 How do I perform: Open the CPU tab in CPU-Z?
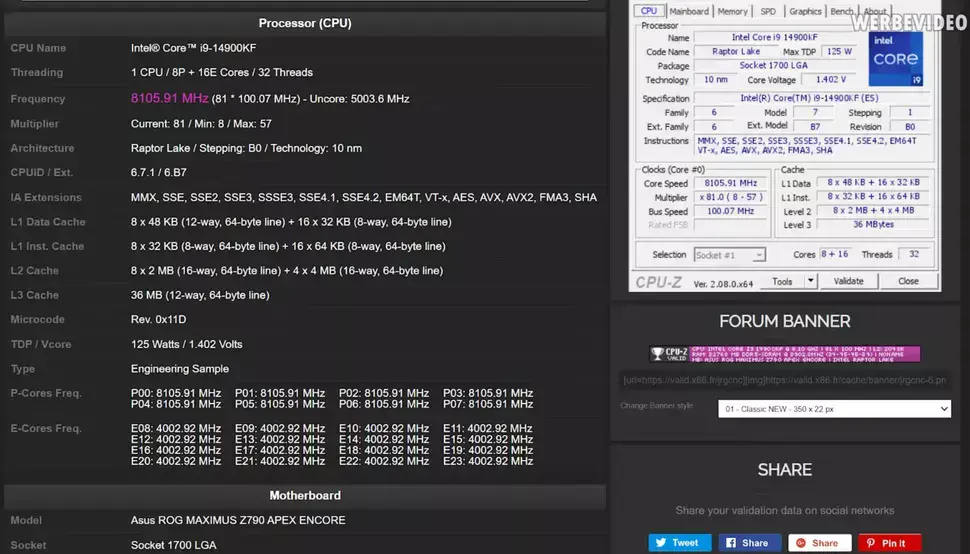(648, 11)
